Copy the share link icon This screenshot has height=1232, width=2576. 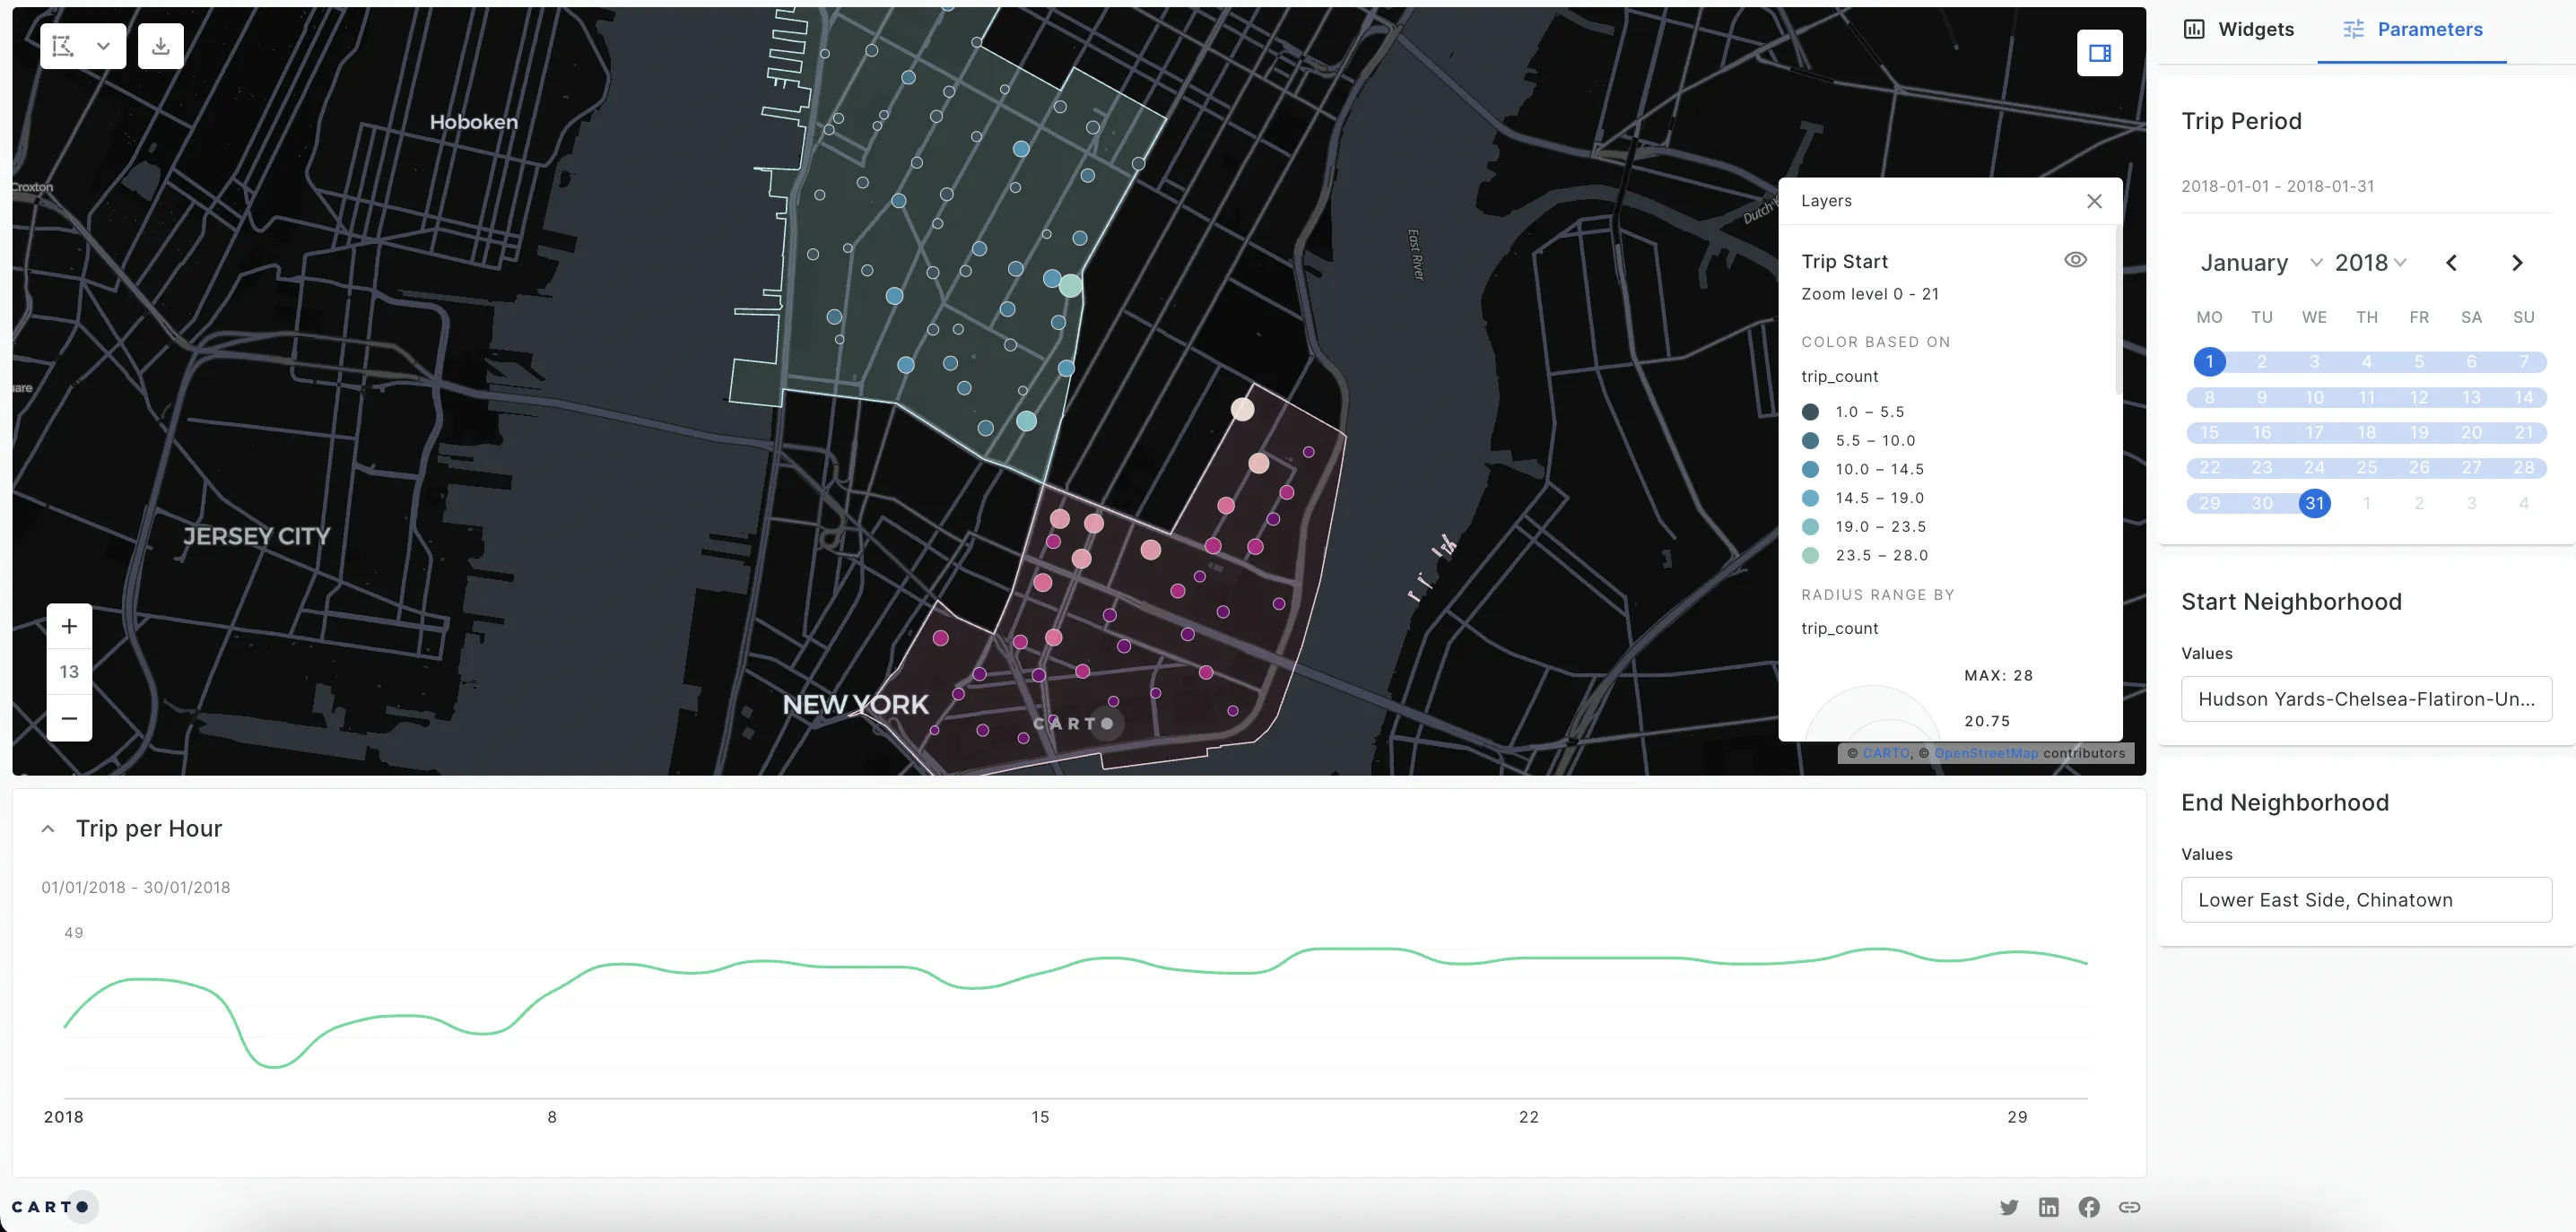2129,1206
